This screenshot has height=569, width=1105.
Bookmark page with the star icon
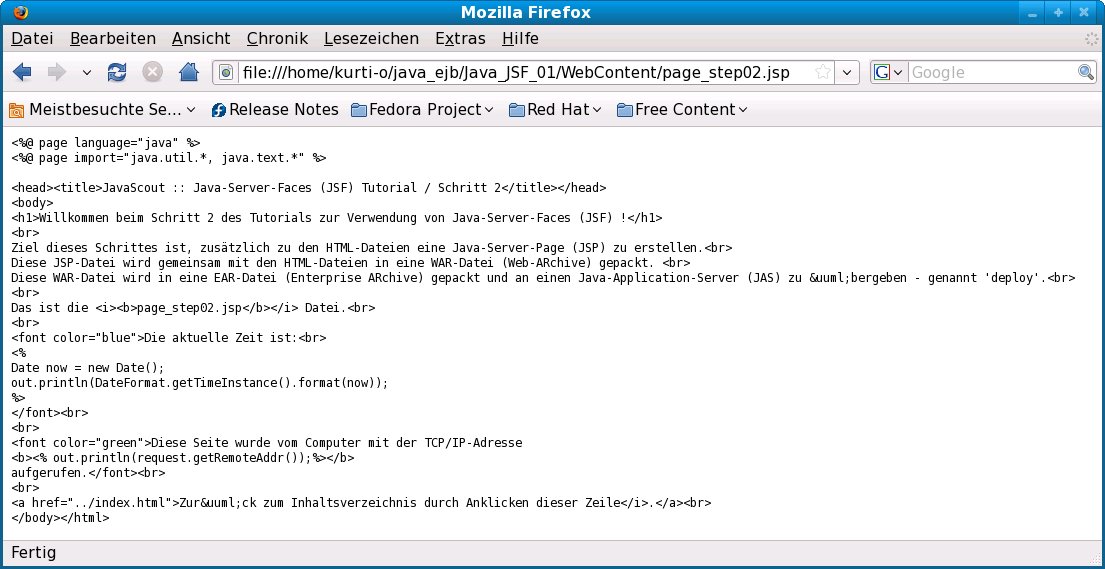(x=822, y=72)
